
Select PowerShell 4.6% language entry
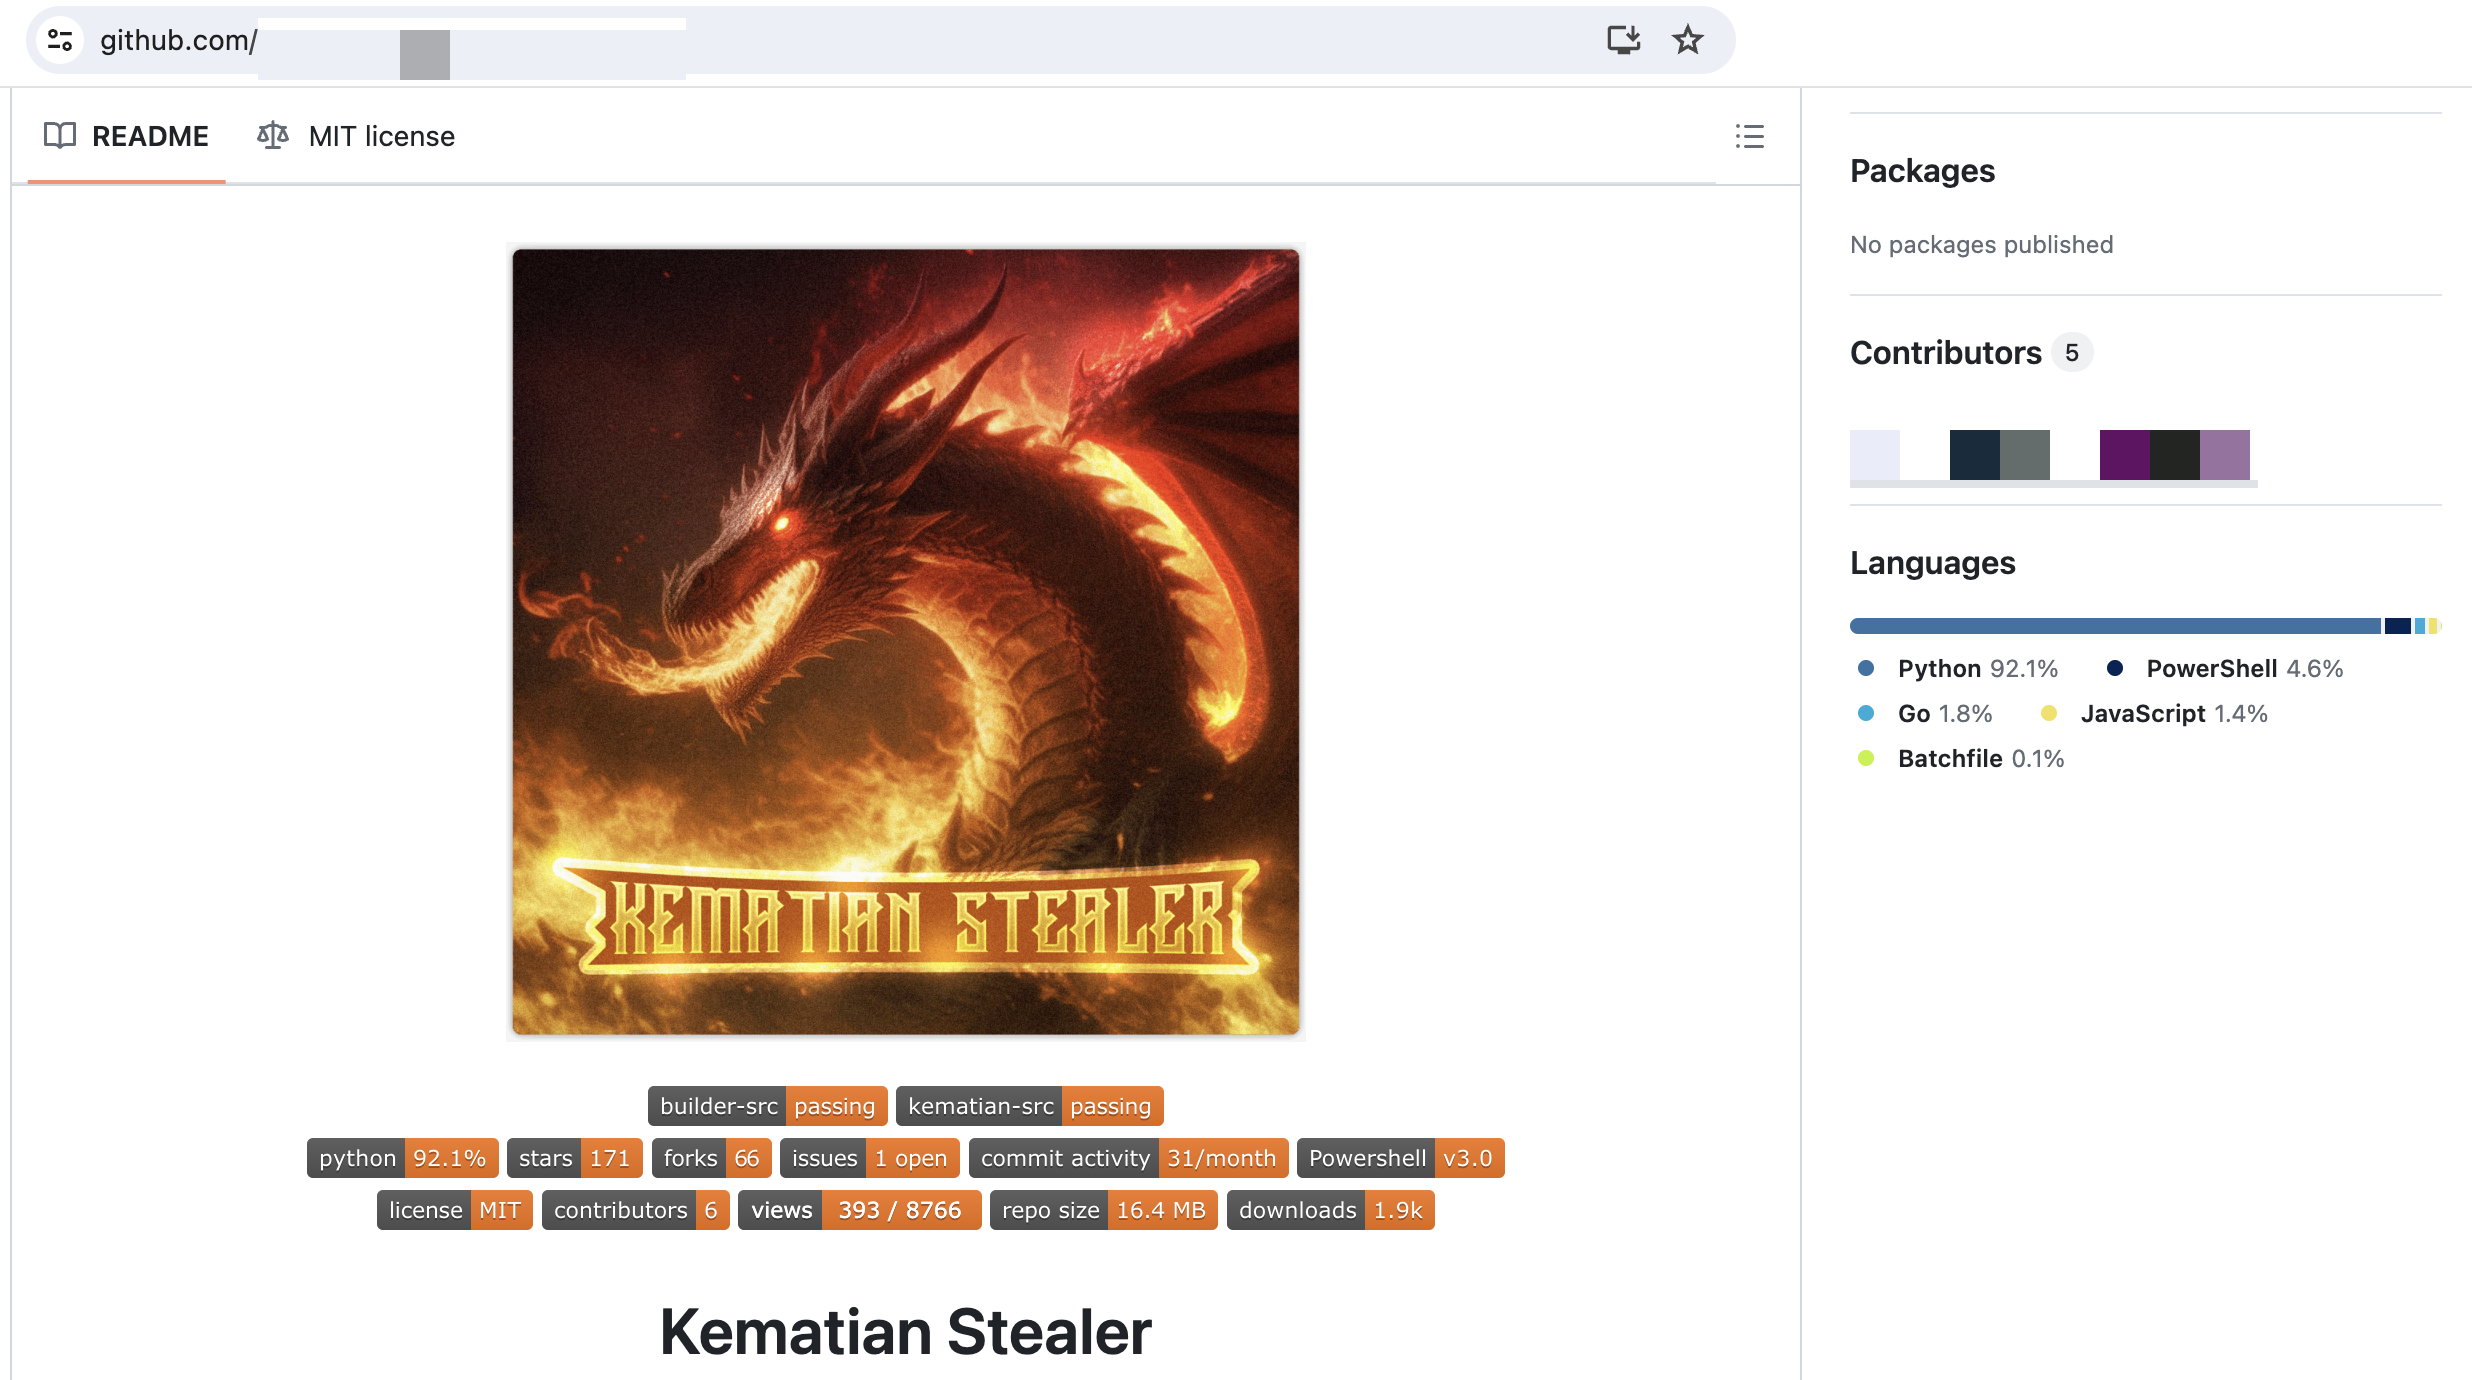(2225, 669)
